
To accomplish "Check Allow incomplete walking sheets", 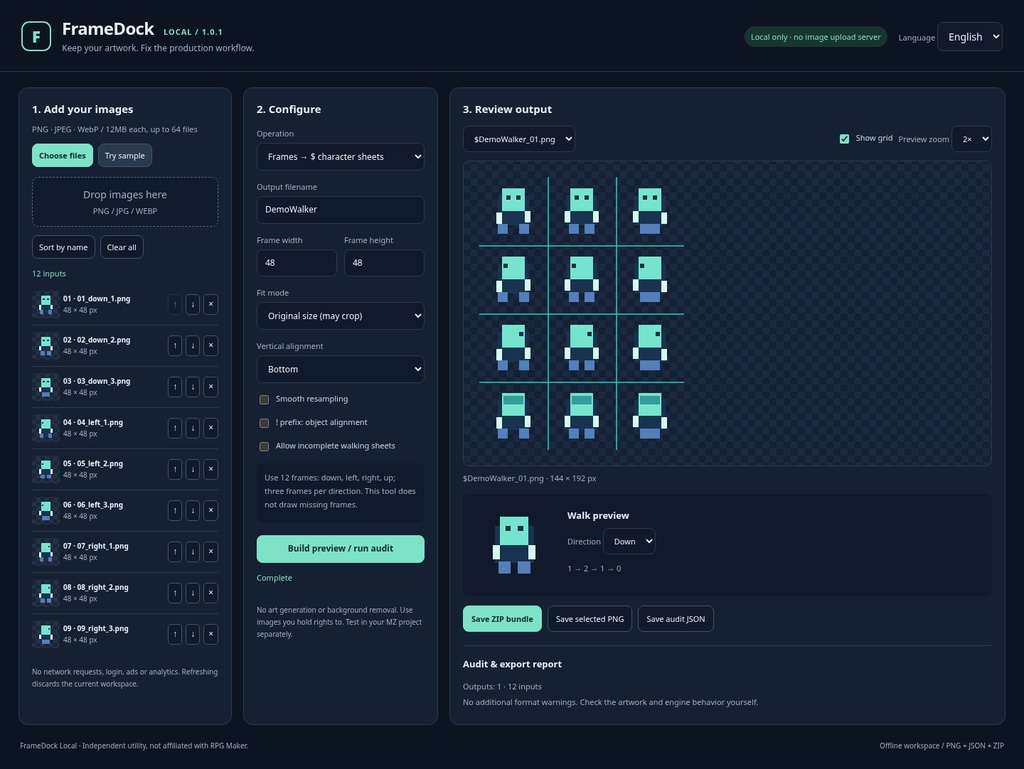I will [x=264, y=447].
